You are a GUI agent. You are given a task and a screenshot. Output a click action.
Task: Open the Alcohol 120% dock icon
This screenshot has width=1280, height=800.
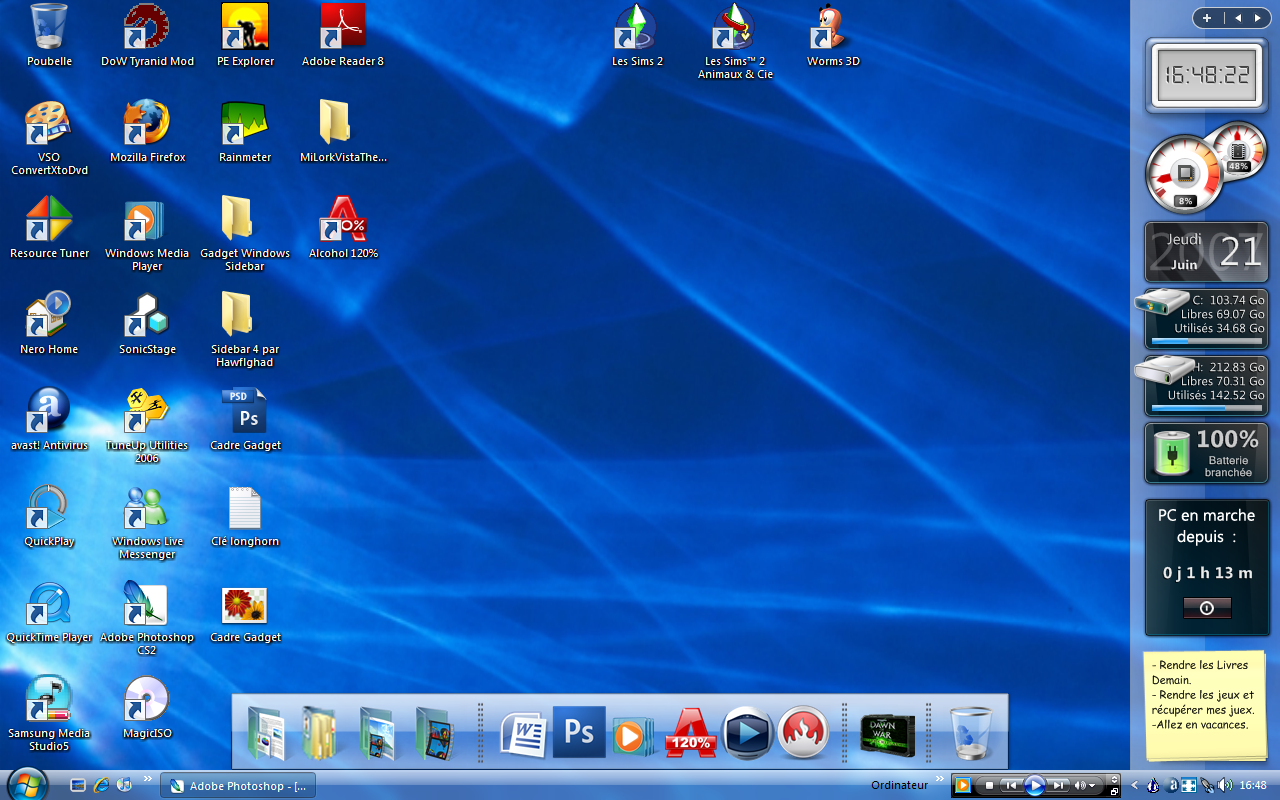click(691, 733)
